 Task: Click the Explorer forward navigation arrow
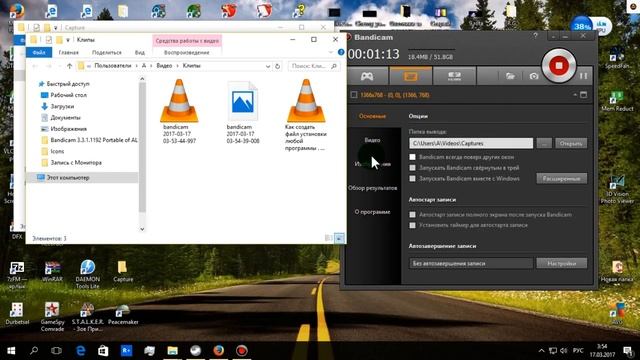[x=49, y=66]
